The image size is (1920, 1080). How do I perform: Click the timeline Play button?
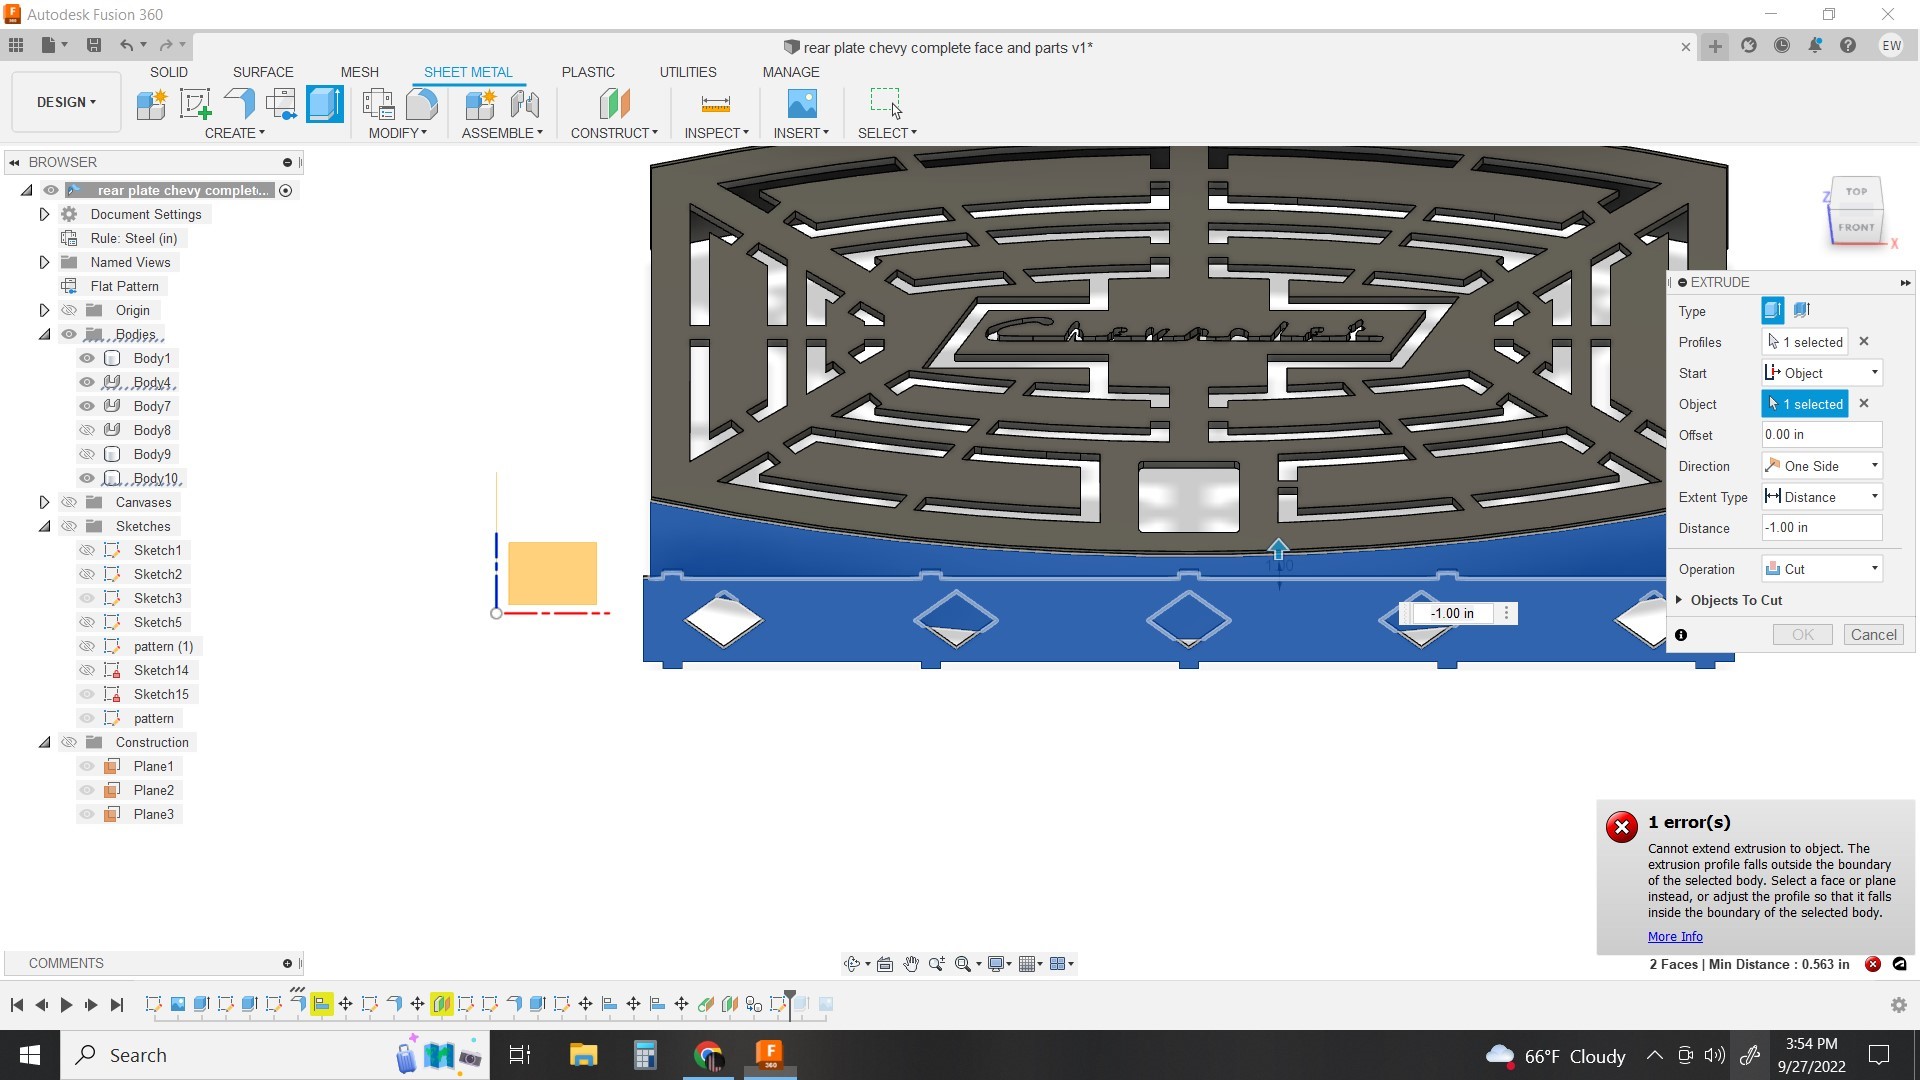(x=66, y=1005)
